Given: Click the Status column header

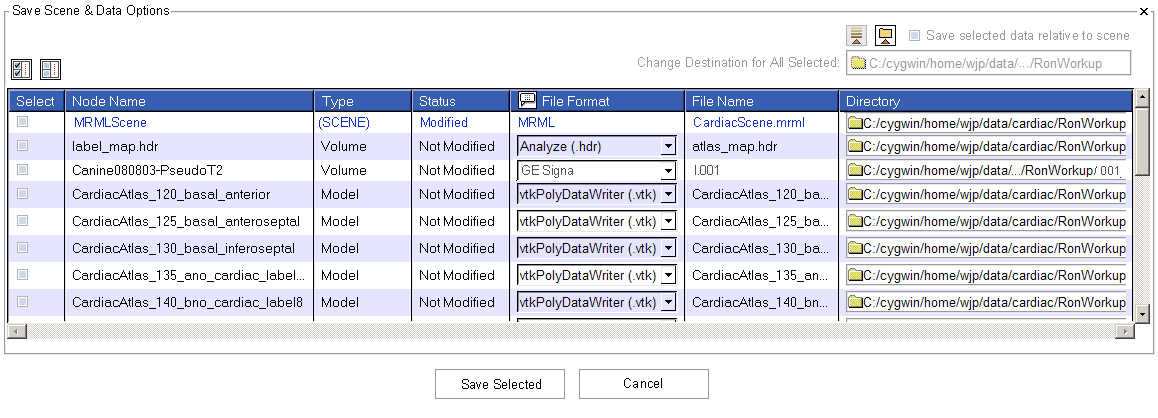Looking at the screenshot, I should click(460, 101).
